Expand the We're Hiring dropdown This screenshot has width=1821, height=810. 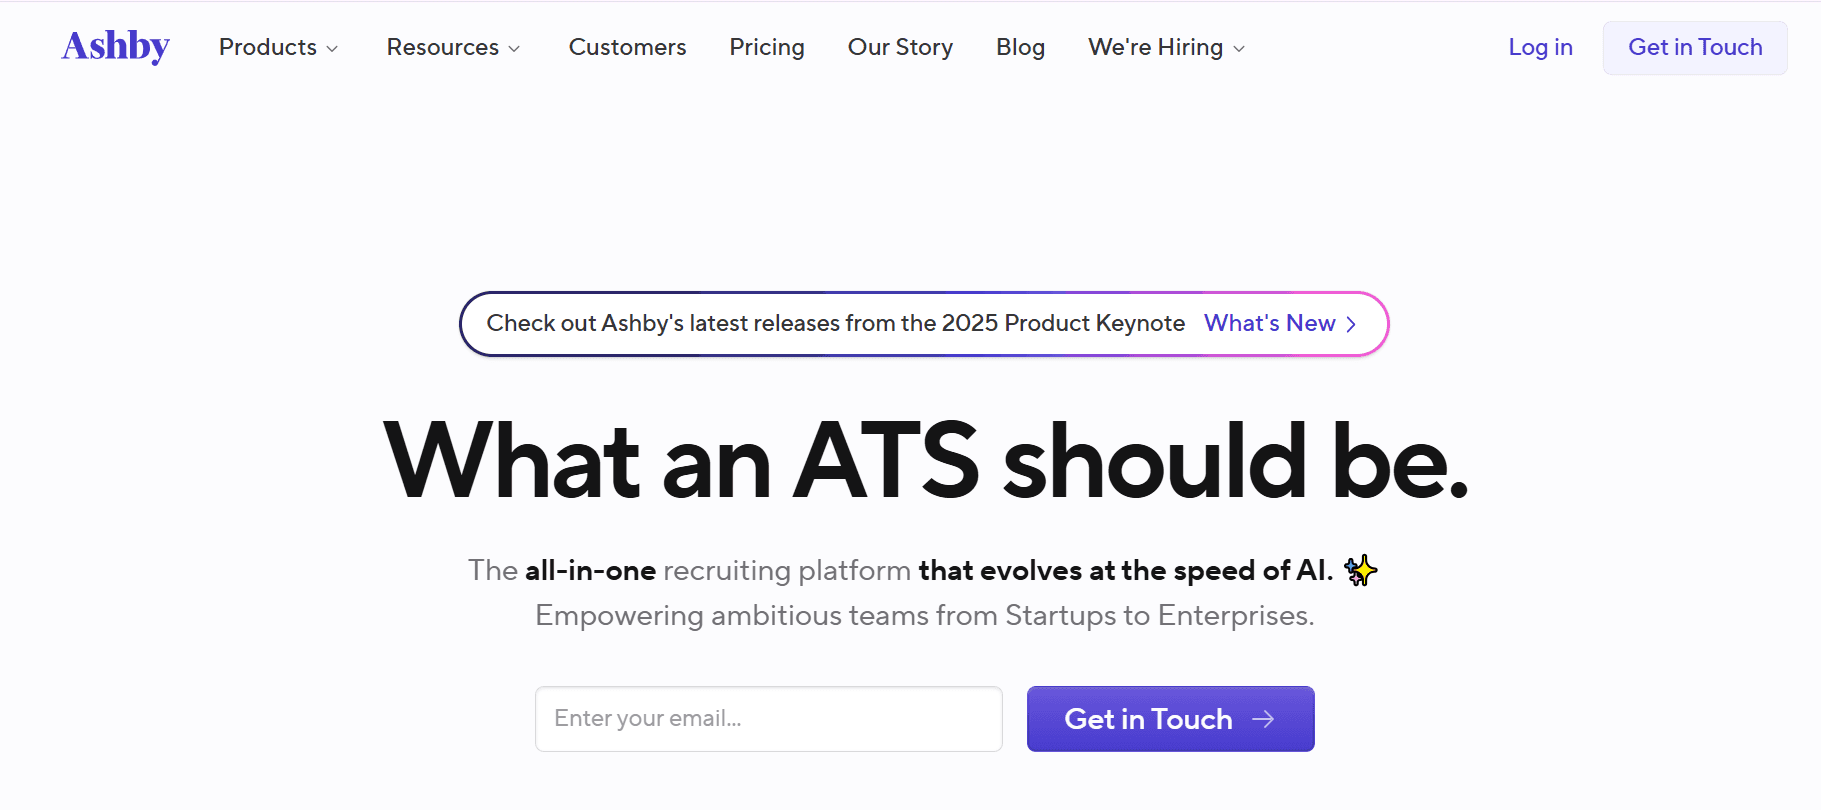point(1166,47)
